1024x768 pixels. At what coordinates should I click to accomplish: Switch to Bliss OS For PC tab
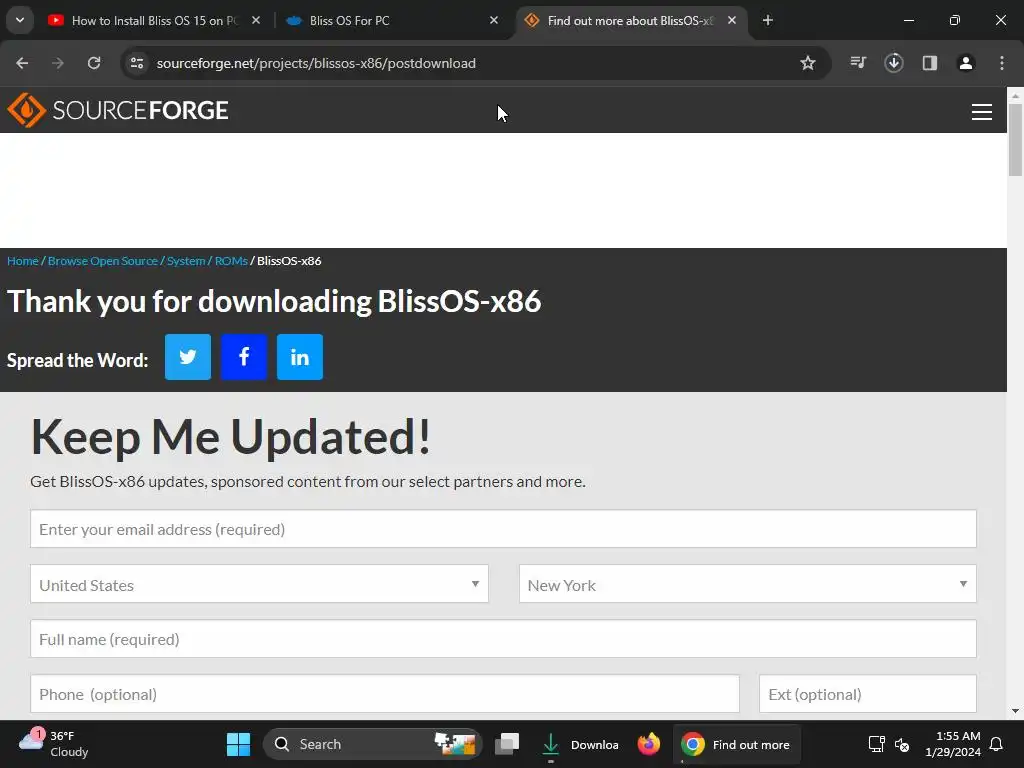tap(392, 21)
